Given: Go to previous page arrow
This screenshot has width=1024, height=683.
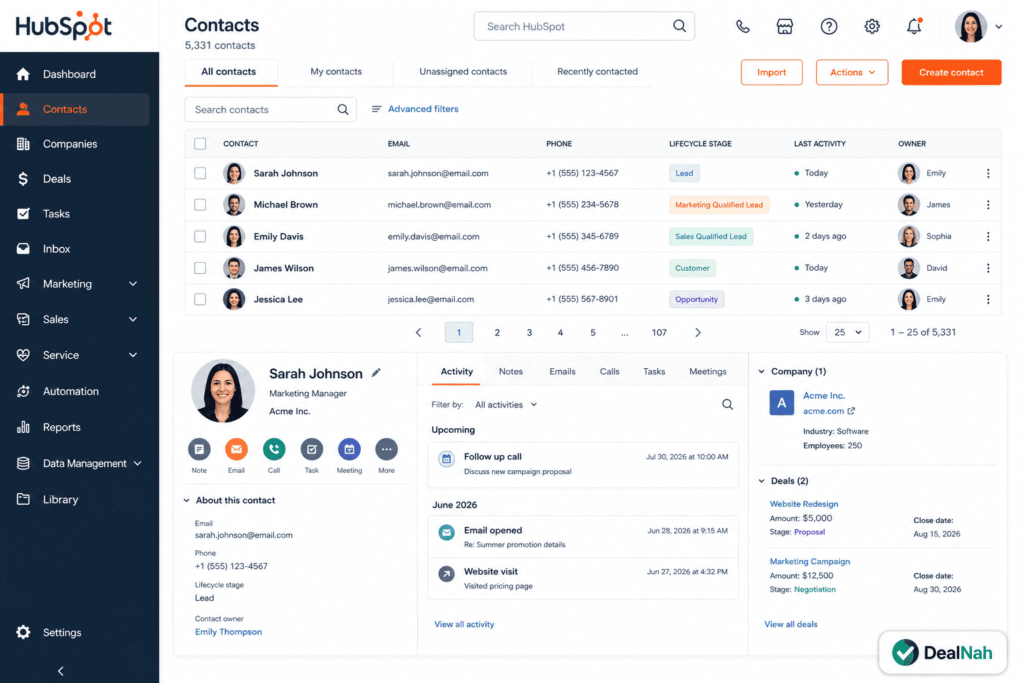Looking at the screenshot, I should (419, 332).
